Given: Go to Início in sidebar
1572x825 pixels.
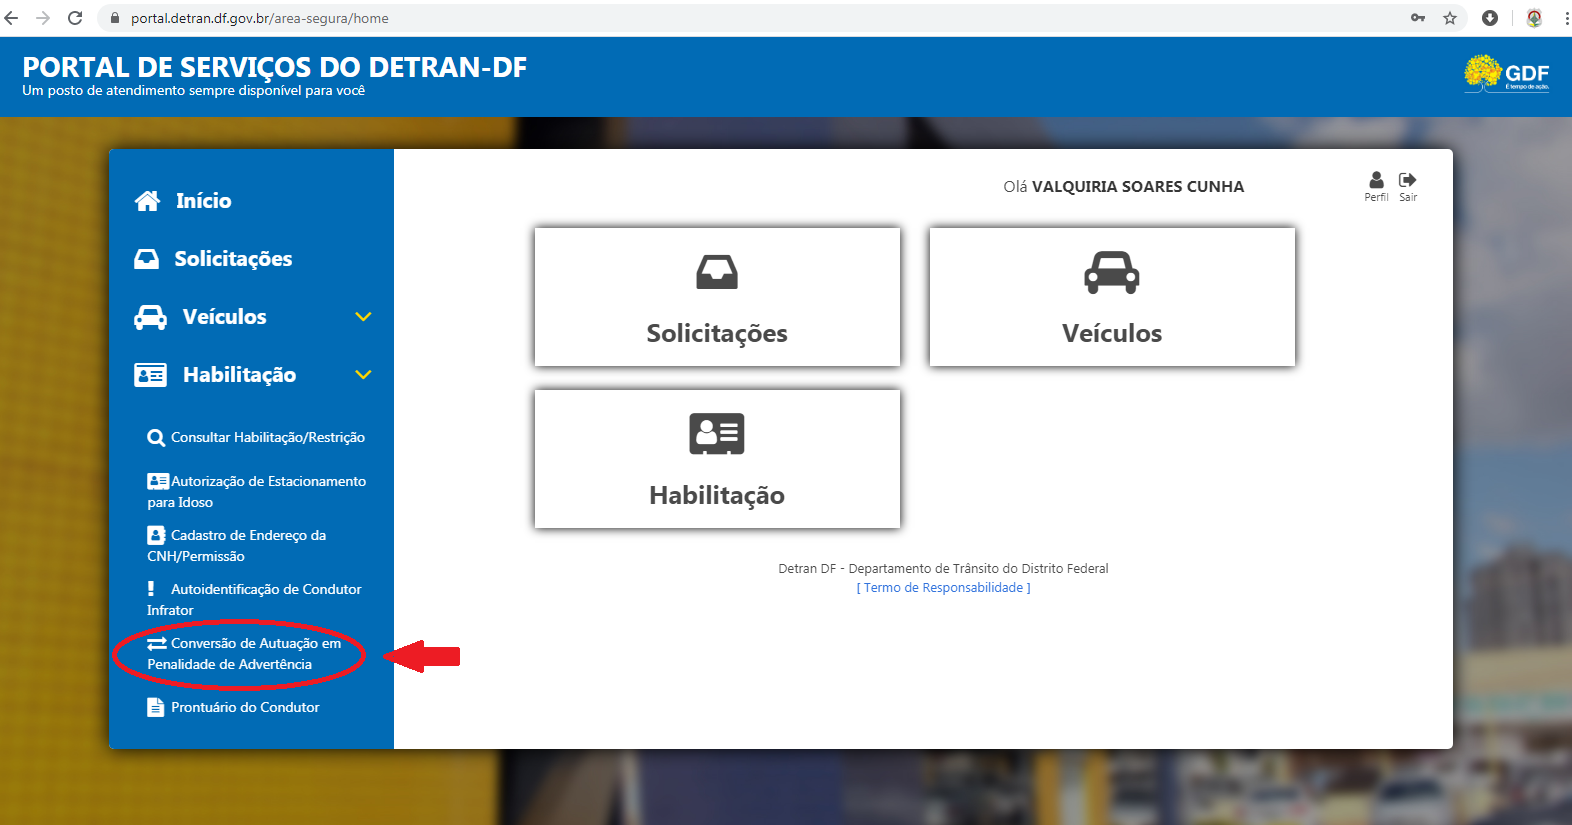Looking at the screenshot, I should (202, 201).
